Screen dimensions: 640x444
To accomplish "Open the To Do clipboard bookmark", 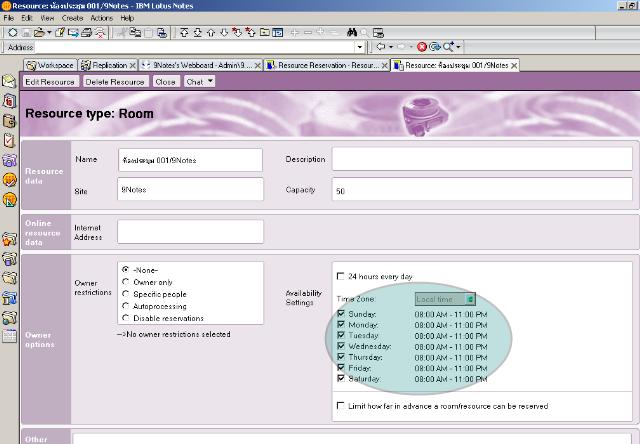I will tap(9, 140).
